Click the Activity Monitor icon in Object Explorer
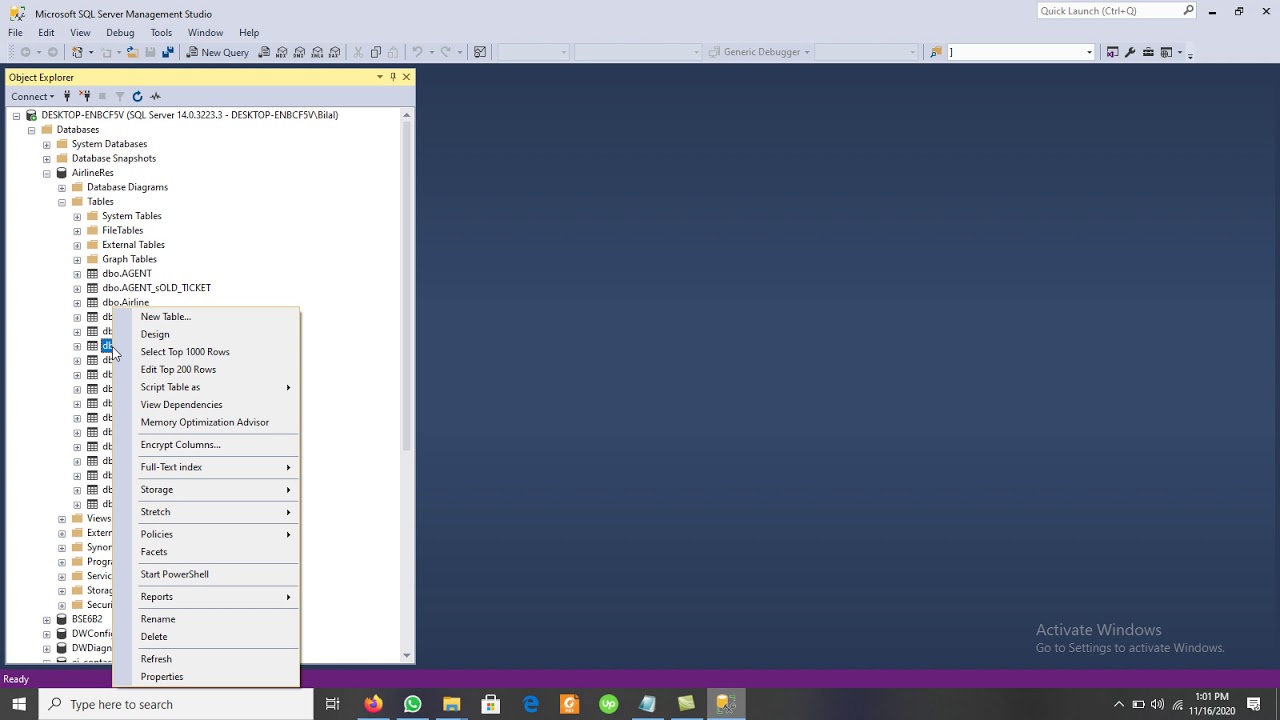Screen dimensions: 1280x720 155,96
